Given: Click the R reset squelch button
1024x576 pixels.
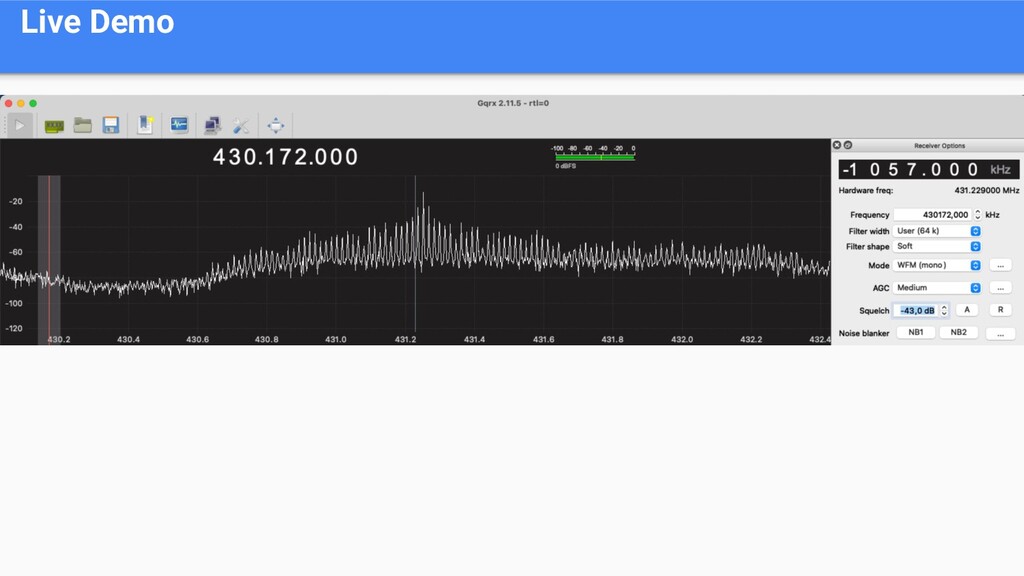Looking at the screenshot, I should 1000,310.
